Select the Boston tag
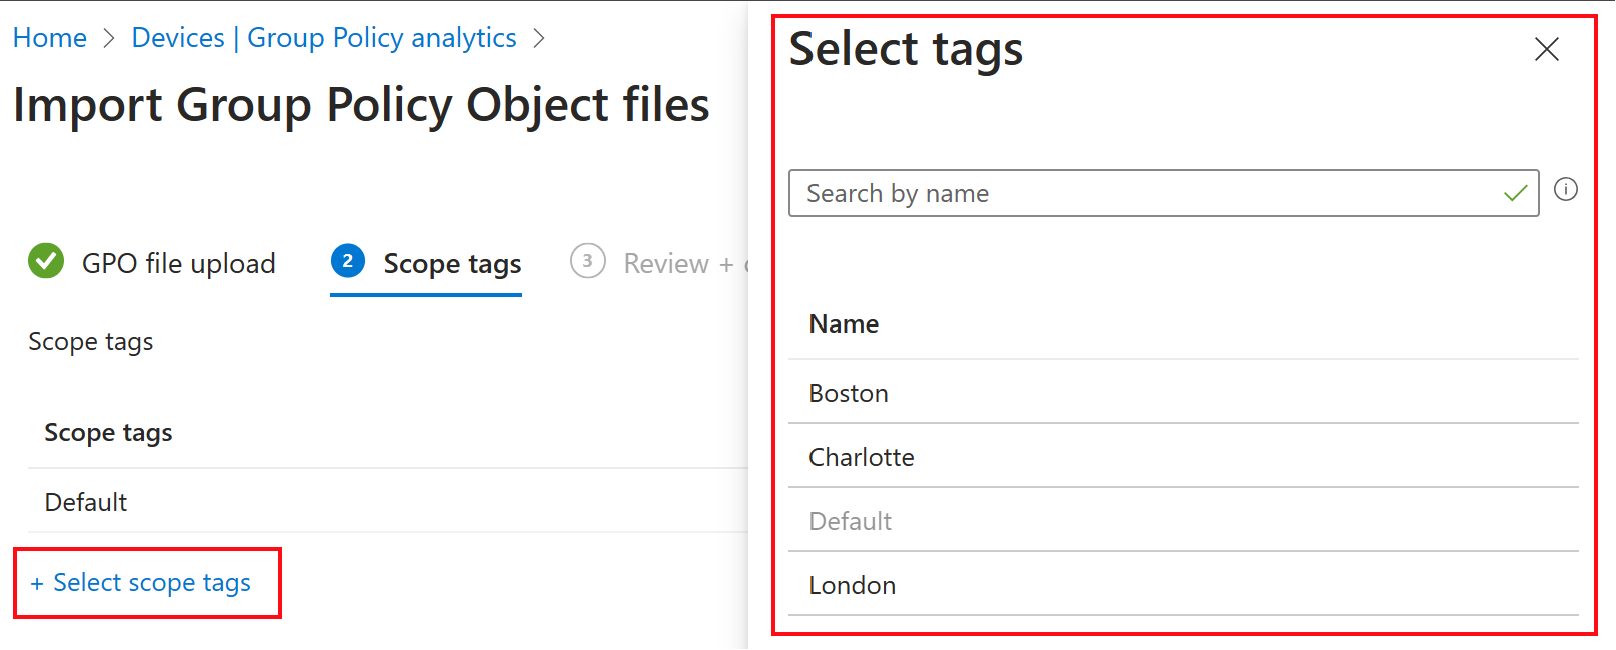The image size is (1616, 650). pyautogui.click(x=849, y=393)
